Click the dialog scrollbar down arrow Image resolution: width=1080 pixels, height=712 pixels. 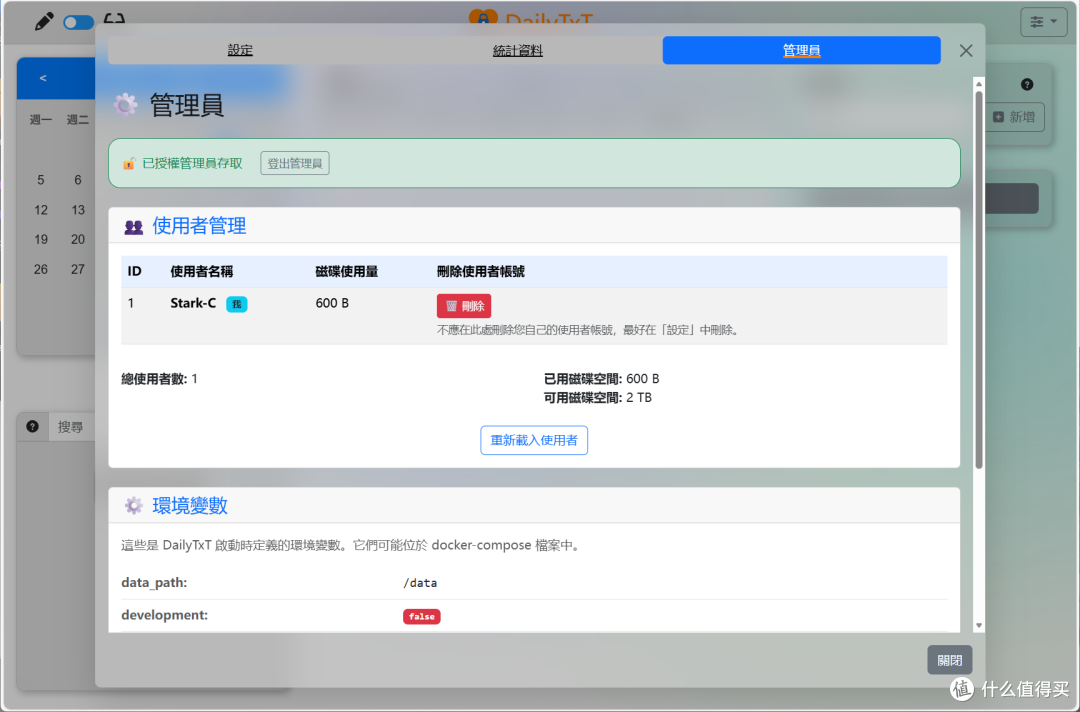click(x=979, y=625)
